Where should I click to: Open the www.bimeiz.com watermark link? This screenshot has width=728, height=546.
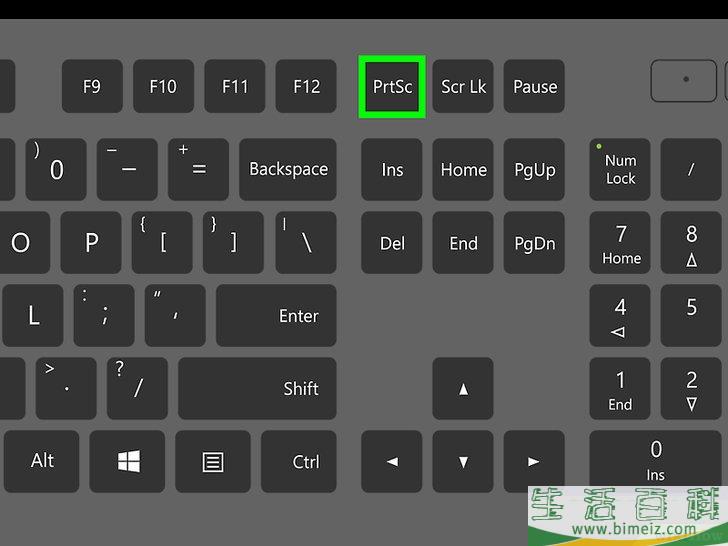click(x=634, y=529)
